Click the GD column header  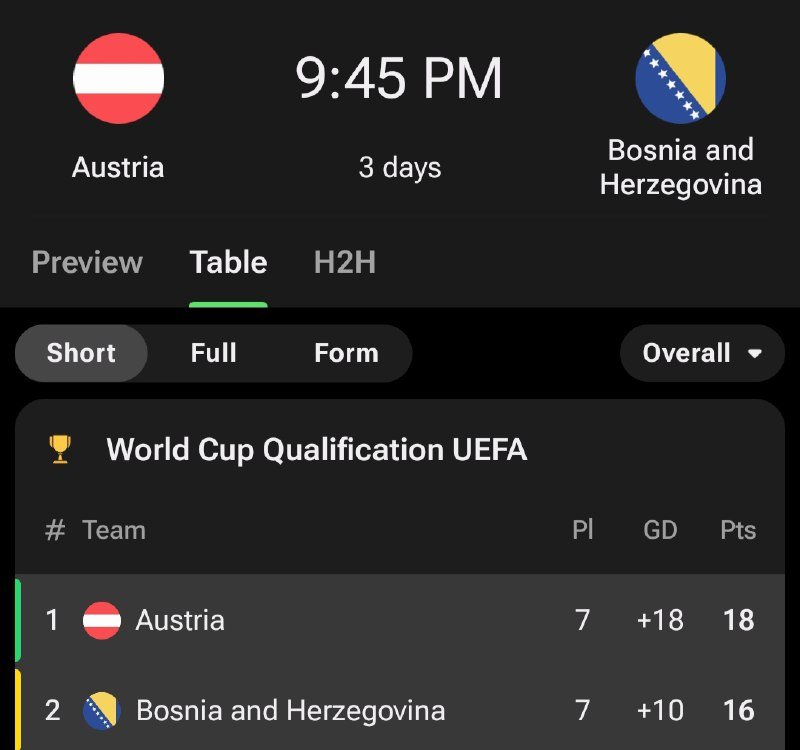660,530
